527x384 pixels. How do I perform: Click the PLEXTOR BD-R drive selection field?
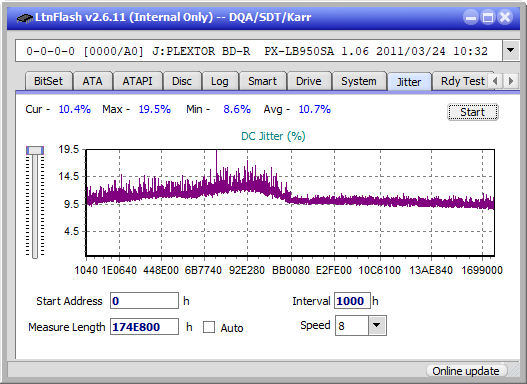coord(258,51)
